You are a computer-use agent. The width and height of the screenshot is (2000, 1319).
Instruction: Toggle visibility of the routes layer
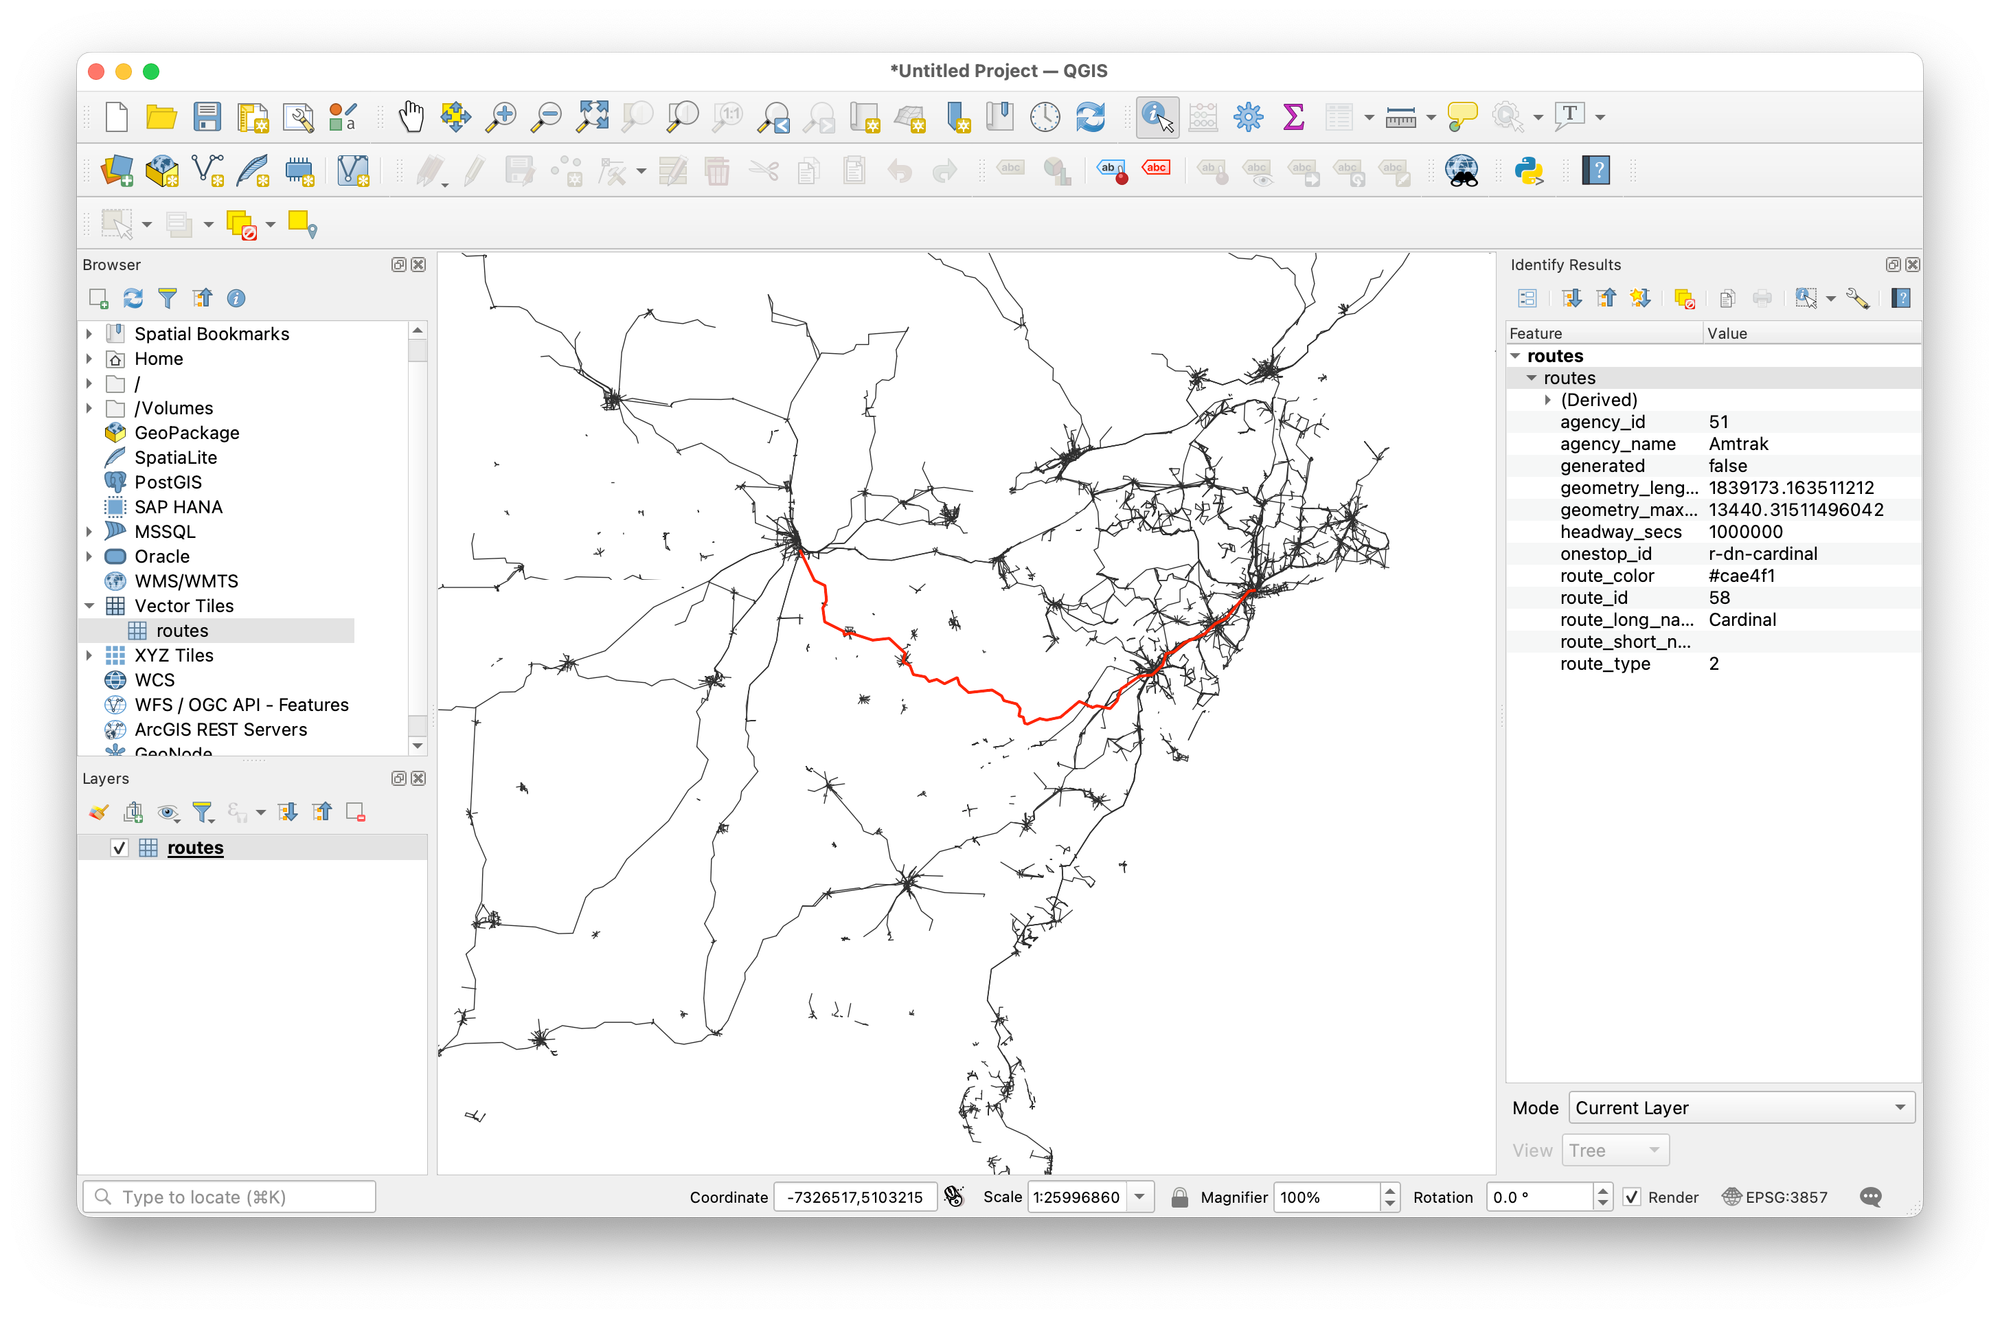[x=120, y=848]
